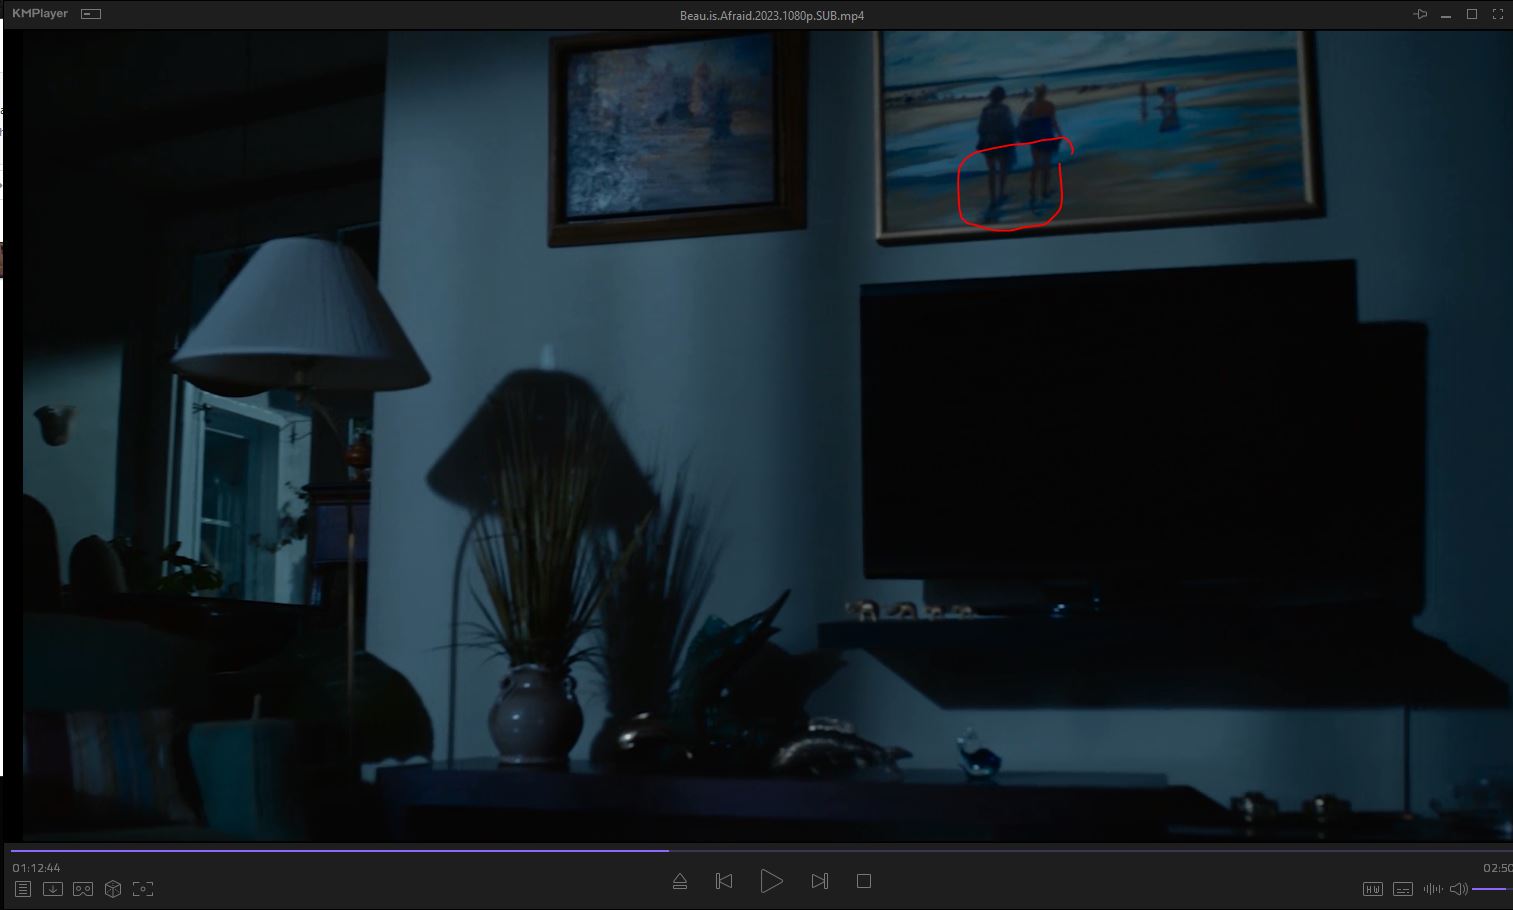Adjust the volume slider
1513x910 pixels.
pyautogui.click(x=1492, y=889)
